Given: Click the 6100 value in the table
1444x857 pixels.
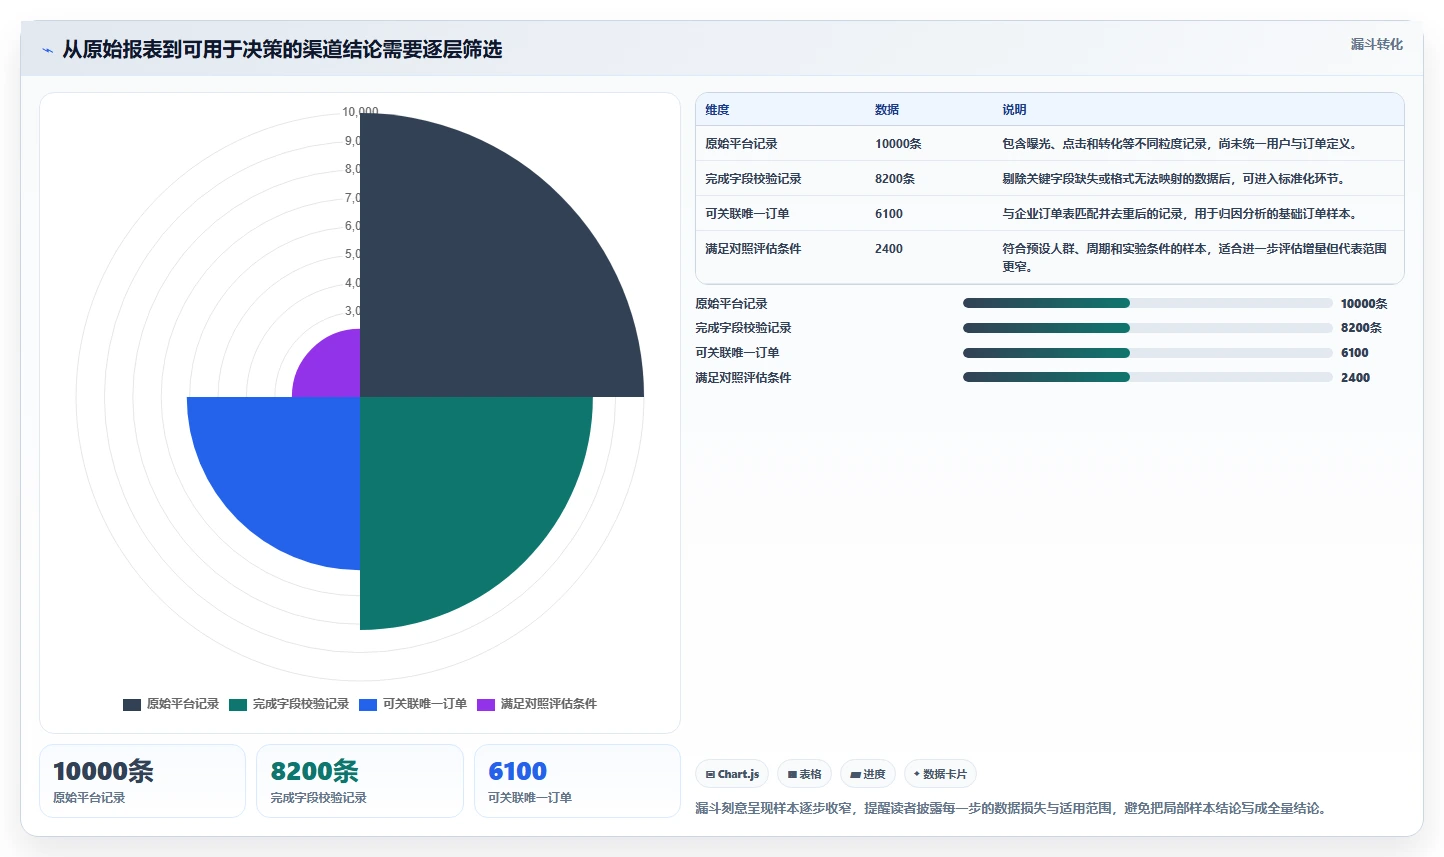Looking at the screenshot, I should click(889, 214).
